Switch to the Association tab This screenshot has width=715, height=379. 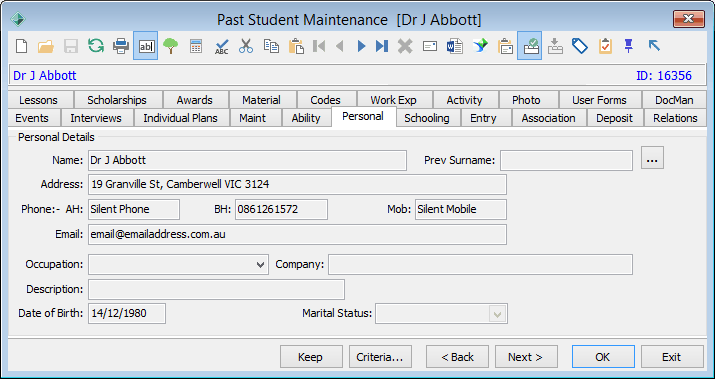[548, 118]
